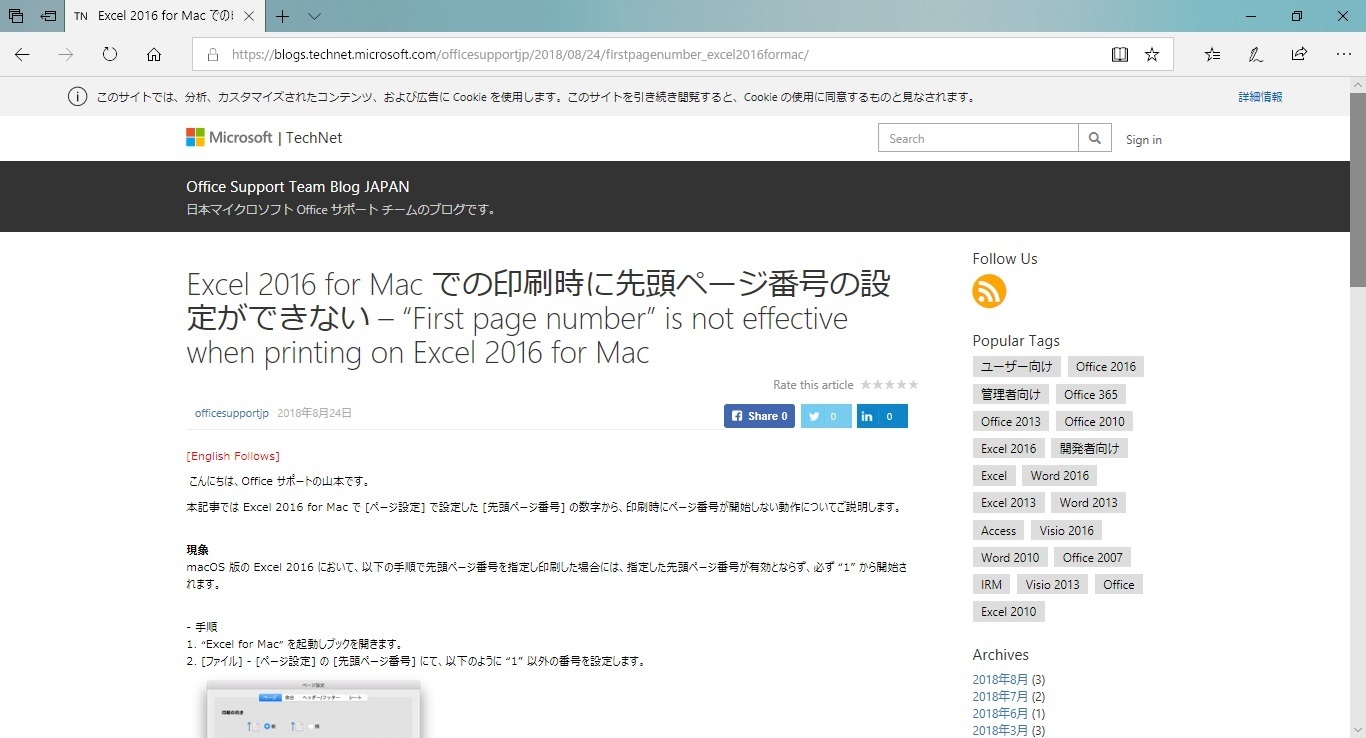Open the RSS feed icon

(x=989, y=291)
